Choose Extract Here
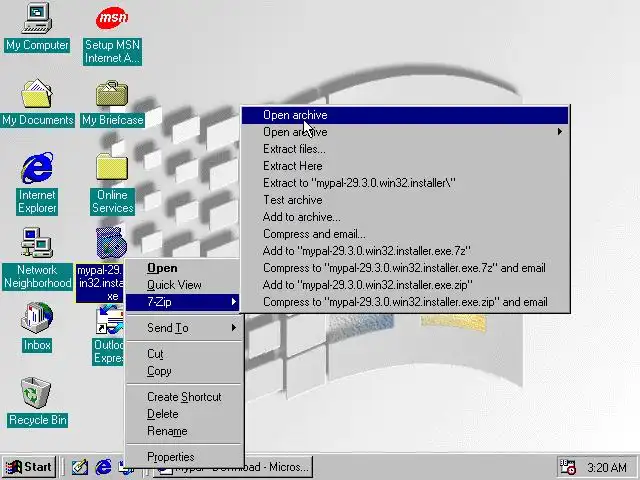 405,166
